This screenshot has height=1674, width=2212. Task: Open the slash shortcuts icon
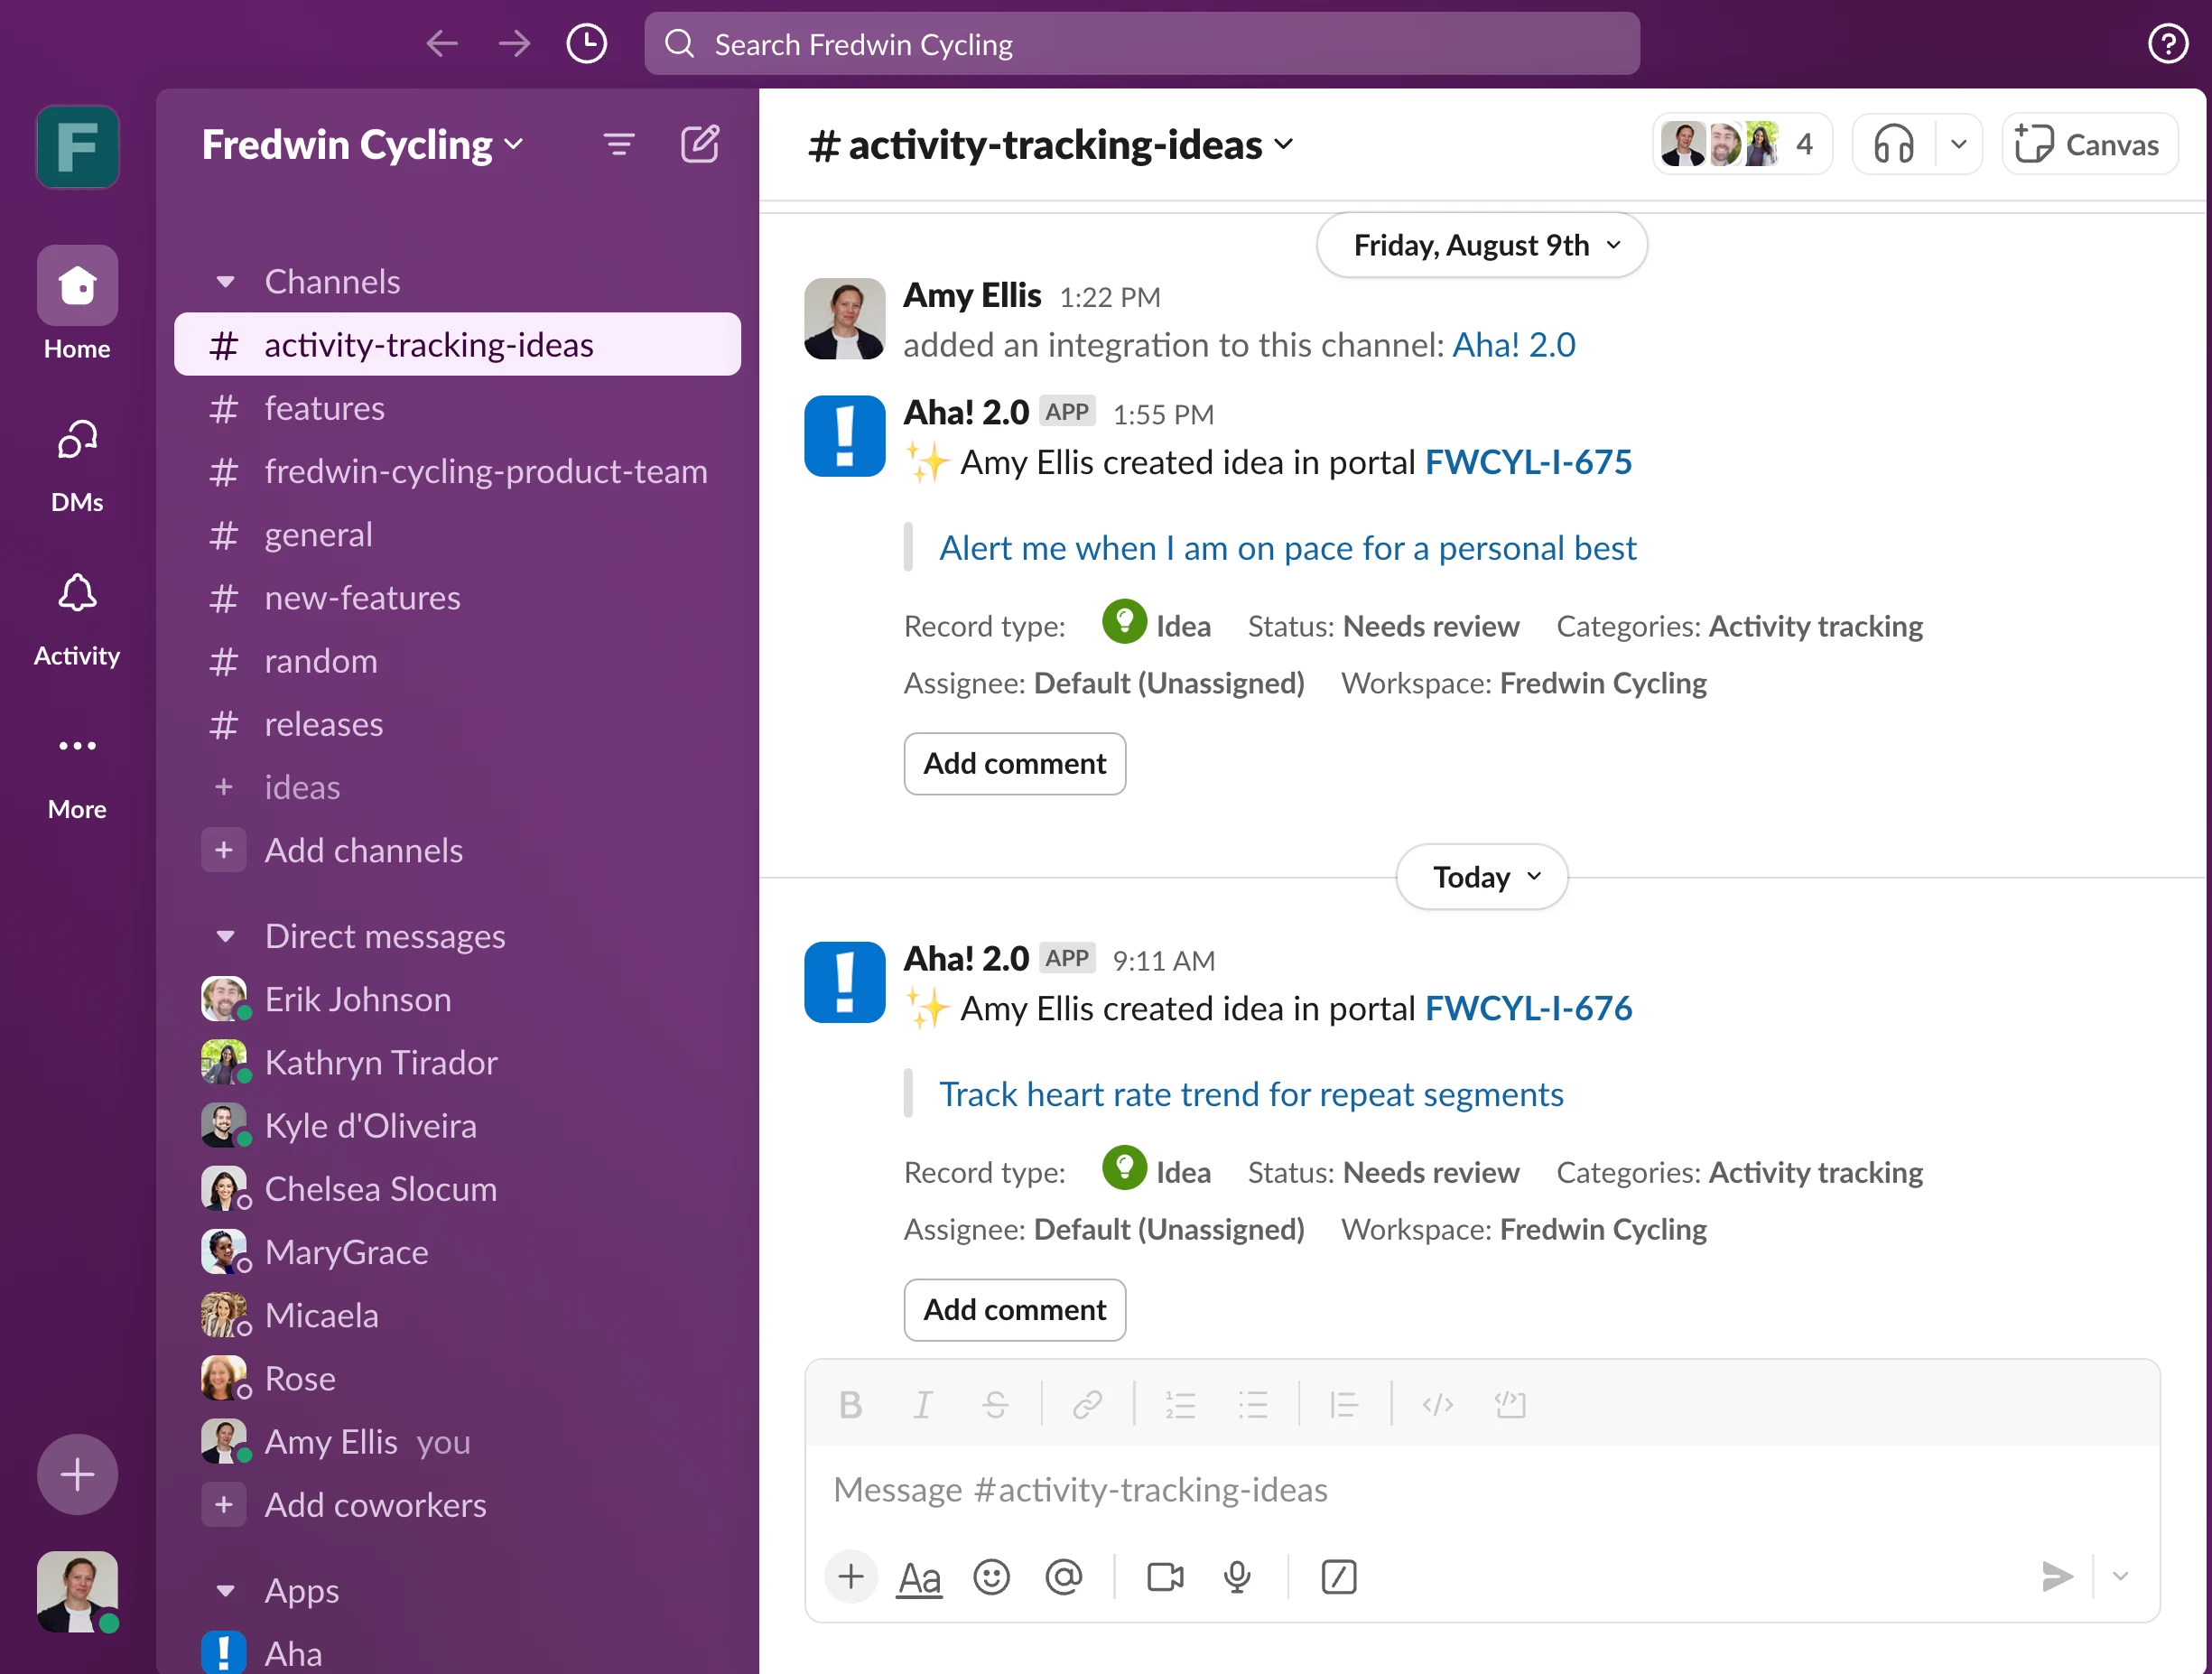click(1338, 1577)
